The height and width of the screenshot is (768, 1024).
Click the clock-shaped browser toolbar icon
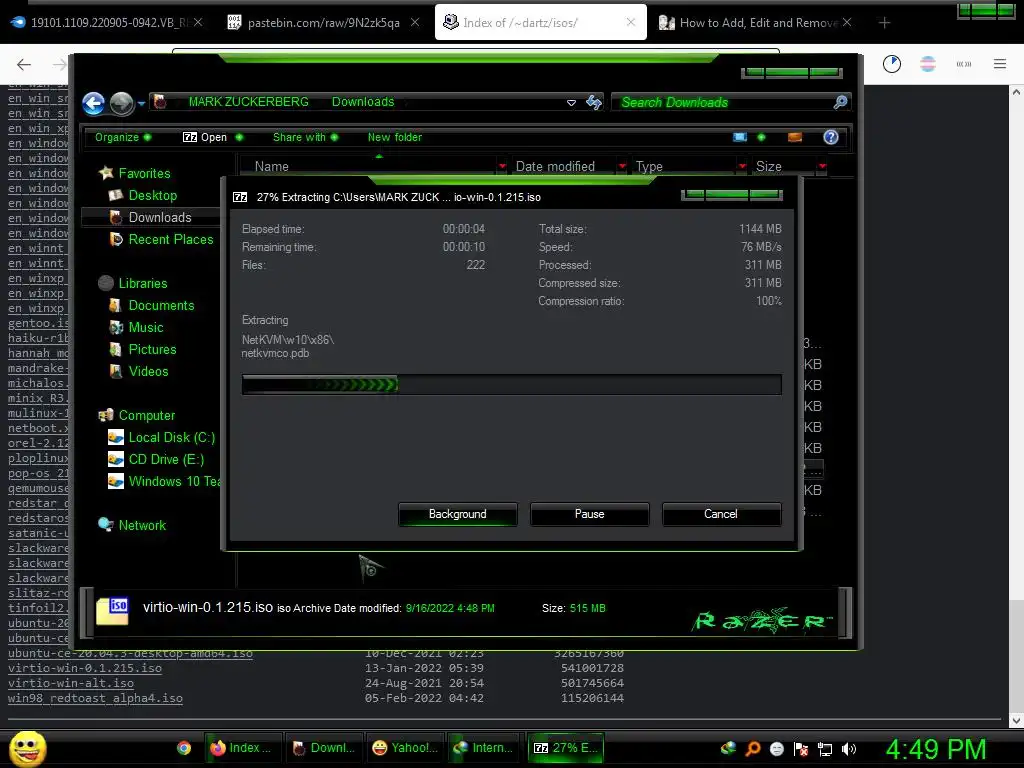coord(891,63)
